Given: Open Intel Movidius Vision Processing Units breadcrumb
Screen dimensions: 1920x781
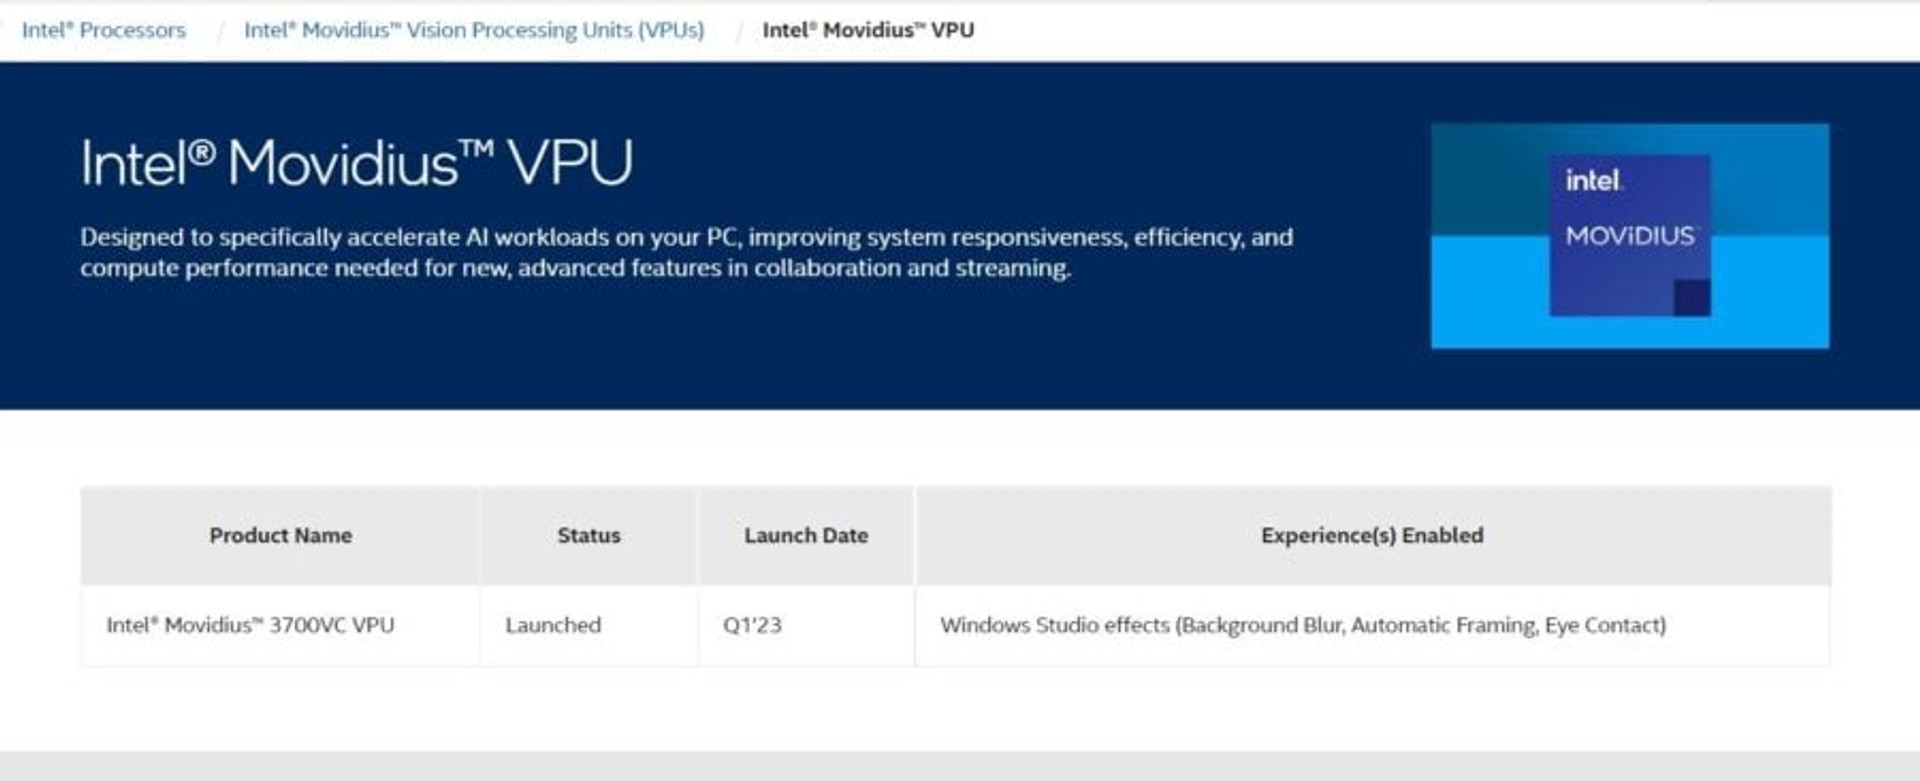Looking at the screenshot, I should 474,30.
